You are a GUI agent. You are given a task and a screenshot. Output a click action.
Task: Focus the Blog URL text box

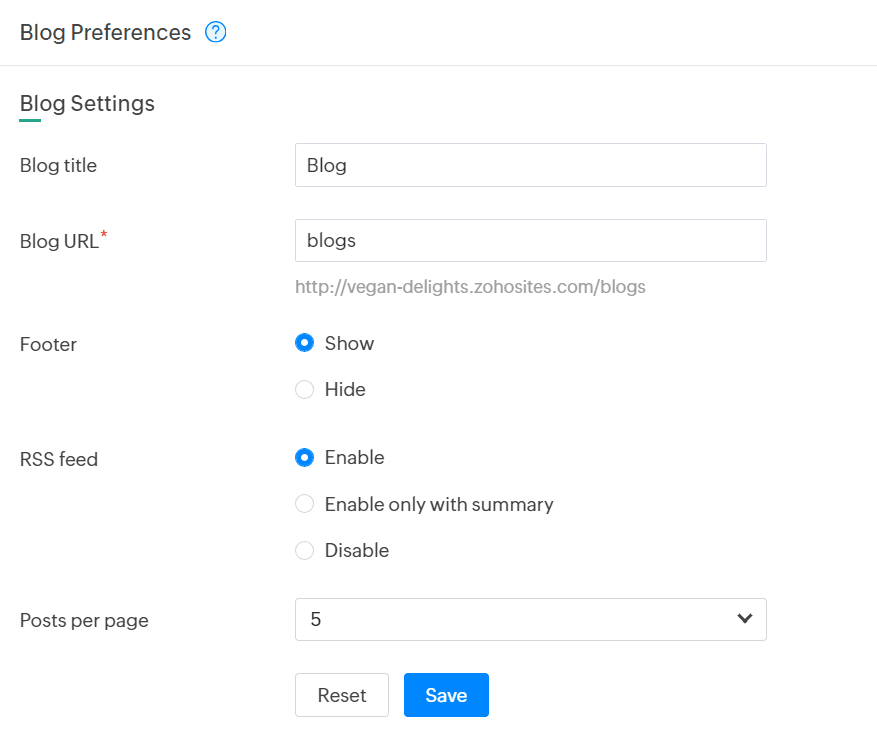[x=531, y=241]
